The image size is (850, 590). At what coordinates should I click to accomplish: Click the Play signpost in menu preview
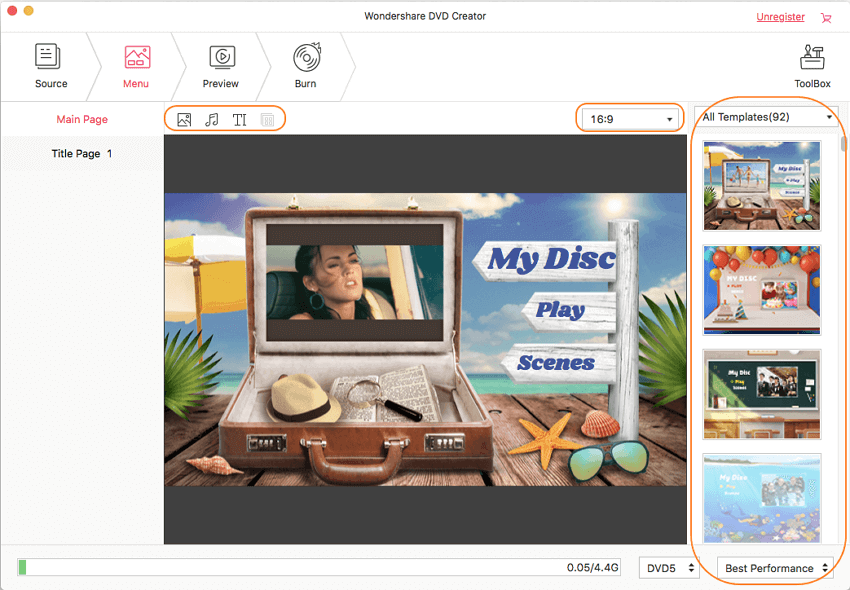(560, 310)
